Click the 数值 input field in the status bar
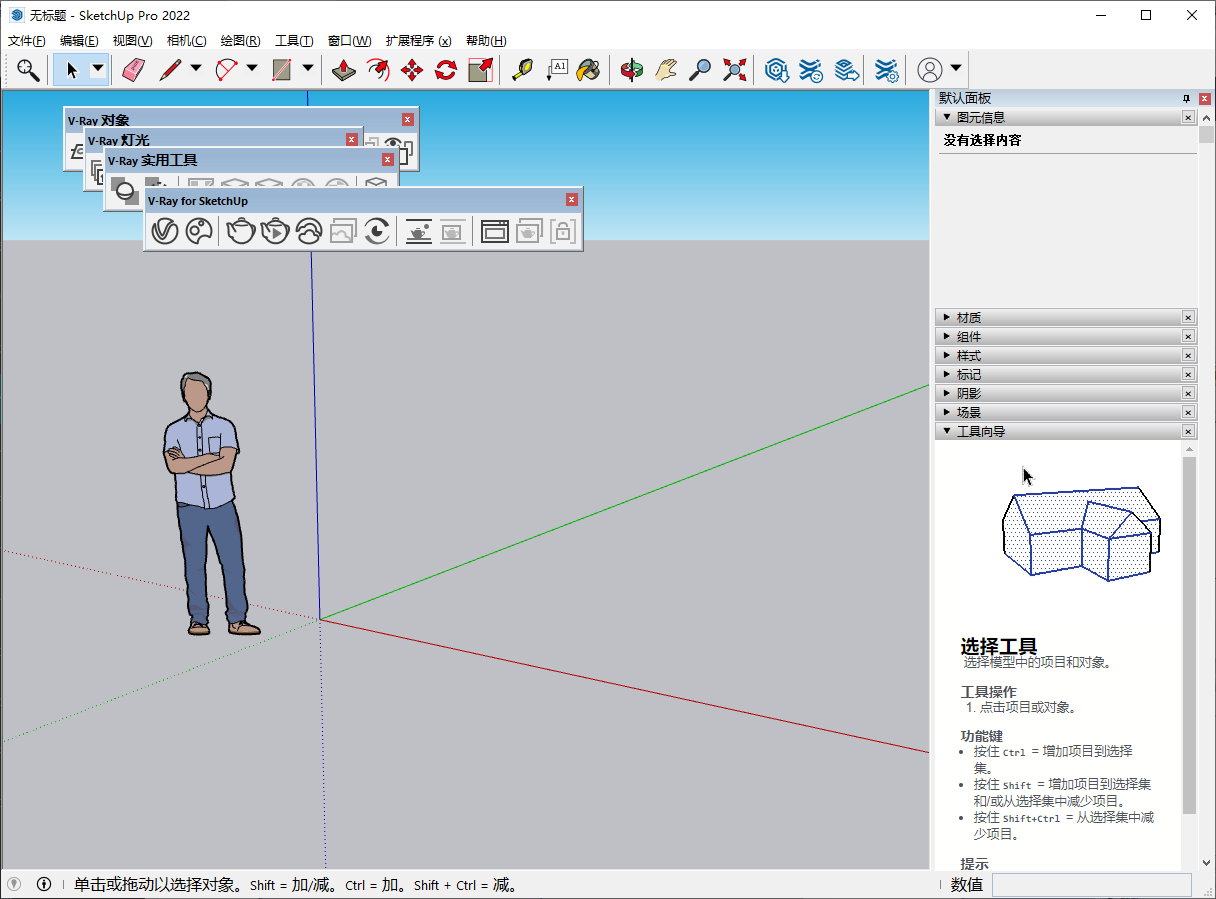 (x=1090, y=885)
